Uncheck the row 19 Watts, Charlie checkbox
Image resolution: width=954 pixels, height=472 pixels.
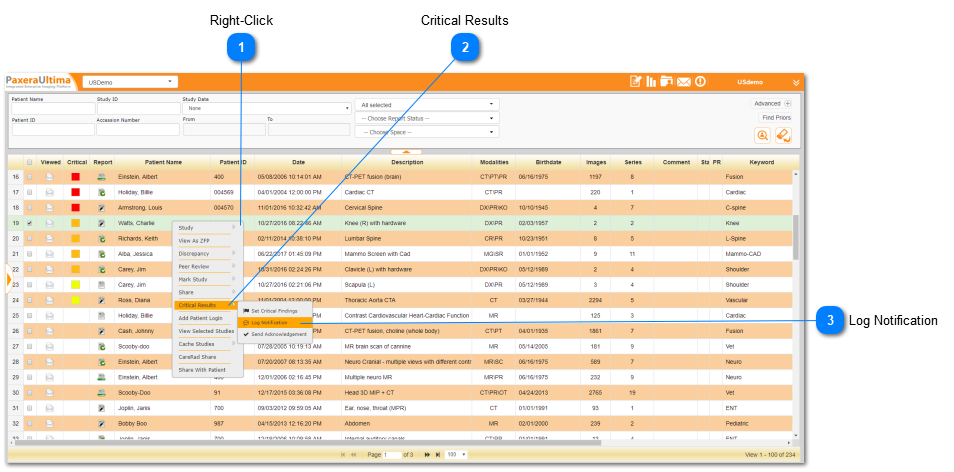(x=29, y=223)
